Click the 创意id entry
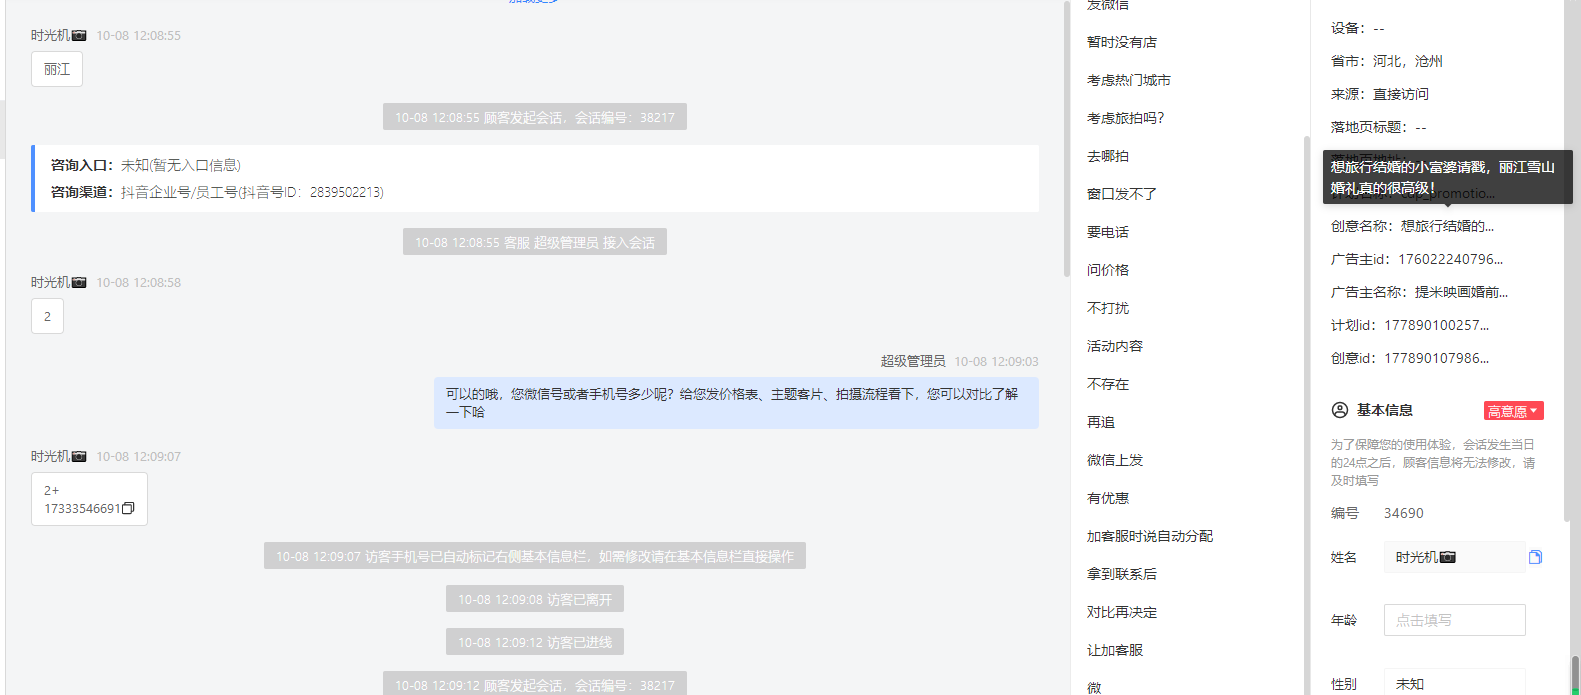 [x=1410, y=358]
